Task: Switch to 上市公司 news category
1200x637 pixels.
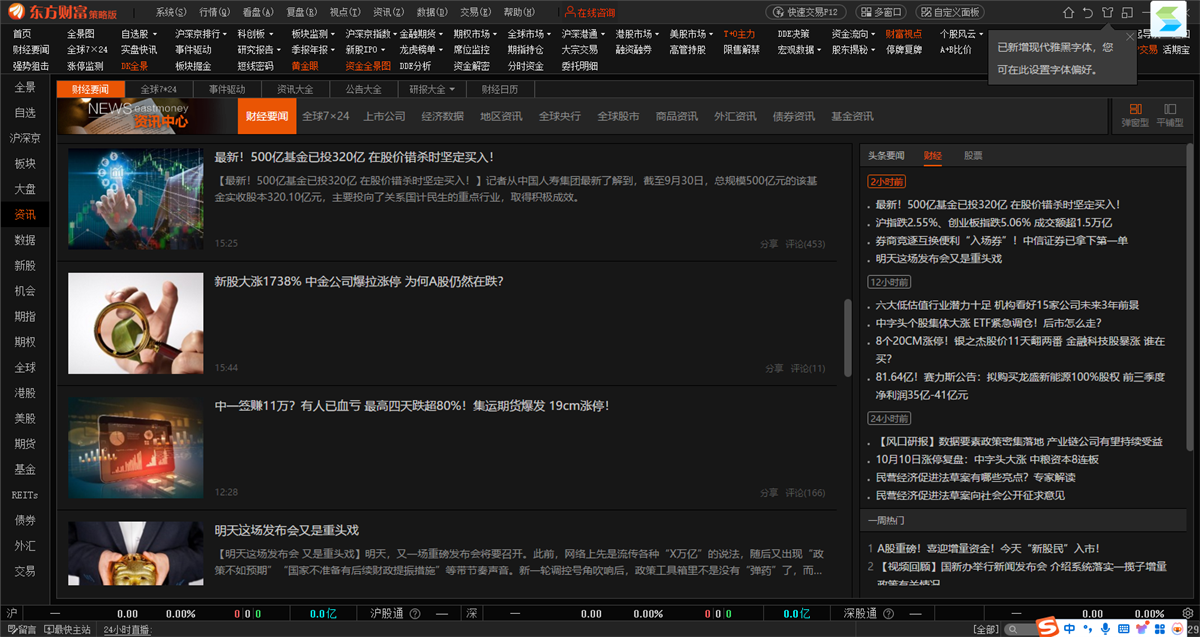Action: [384, 116]
